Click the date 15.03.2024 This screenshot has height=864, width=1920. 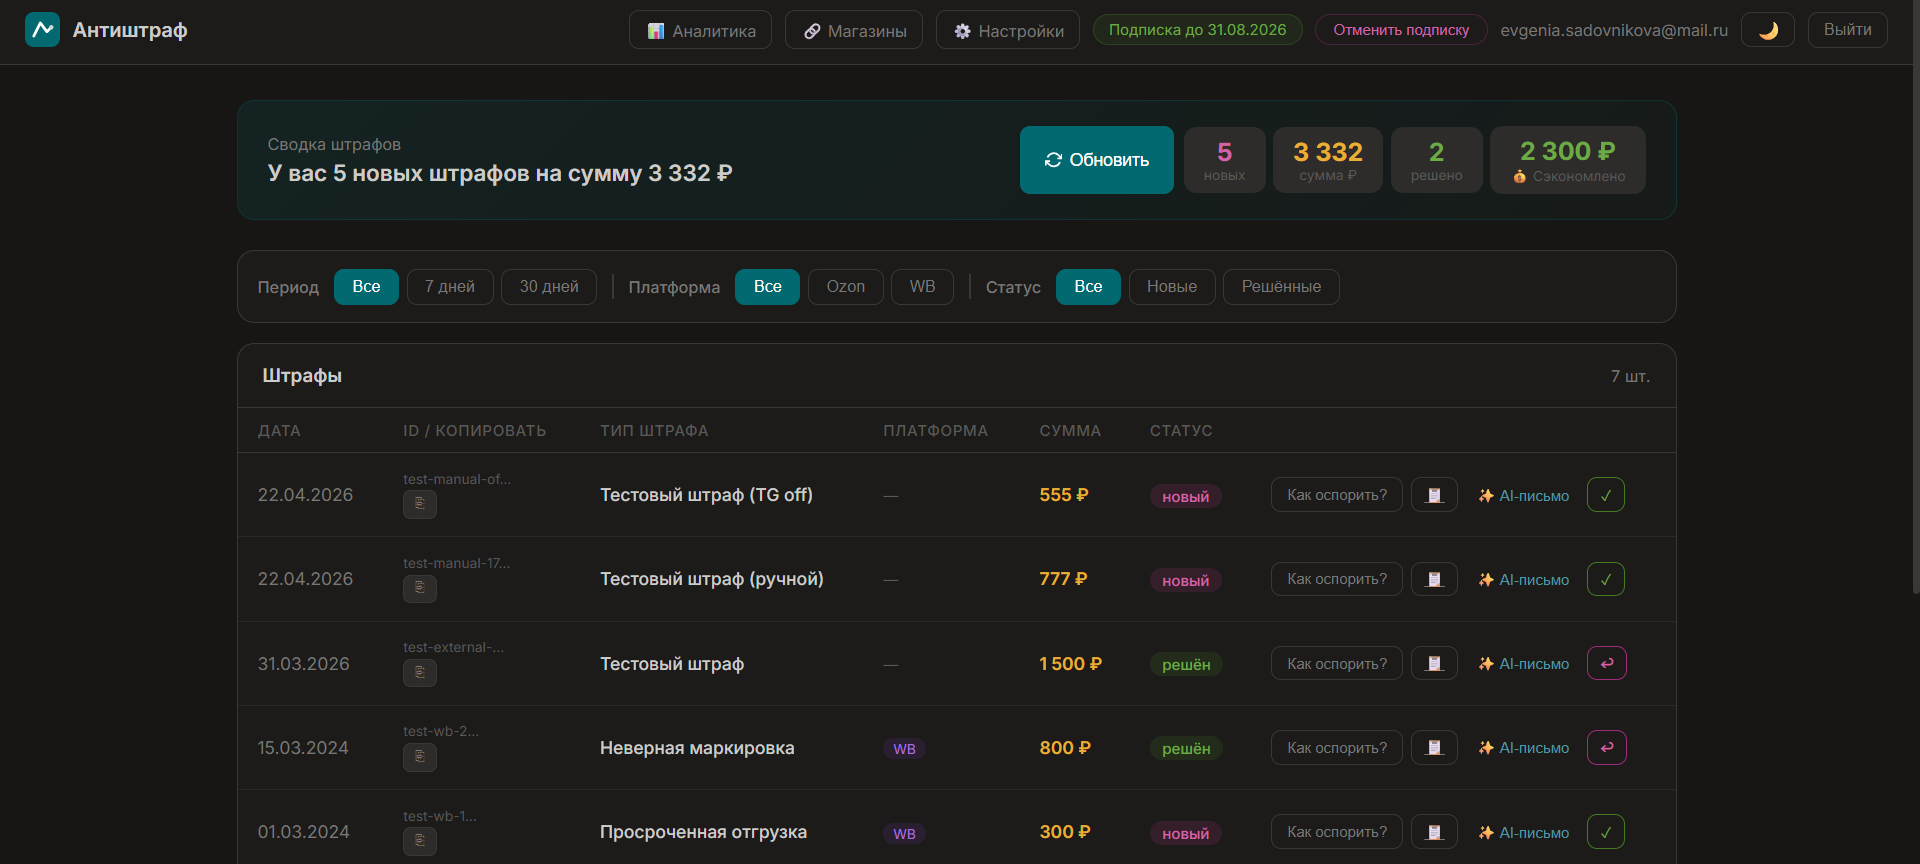tap(303, 748)
